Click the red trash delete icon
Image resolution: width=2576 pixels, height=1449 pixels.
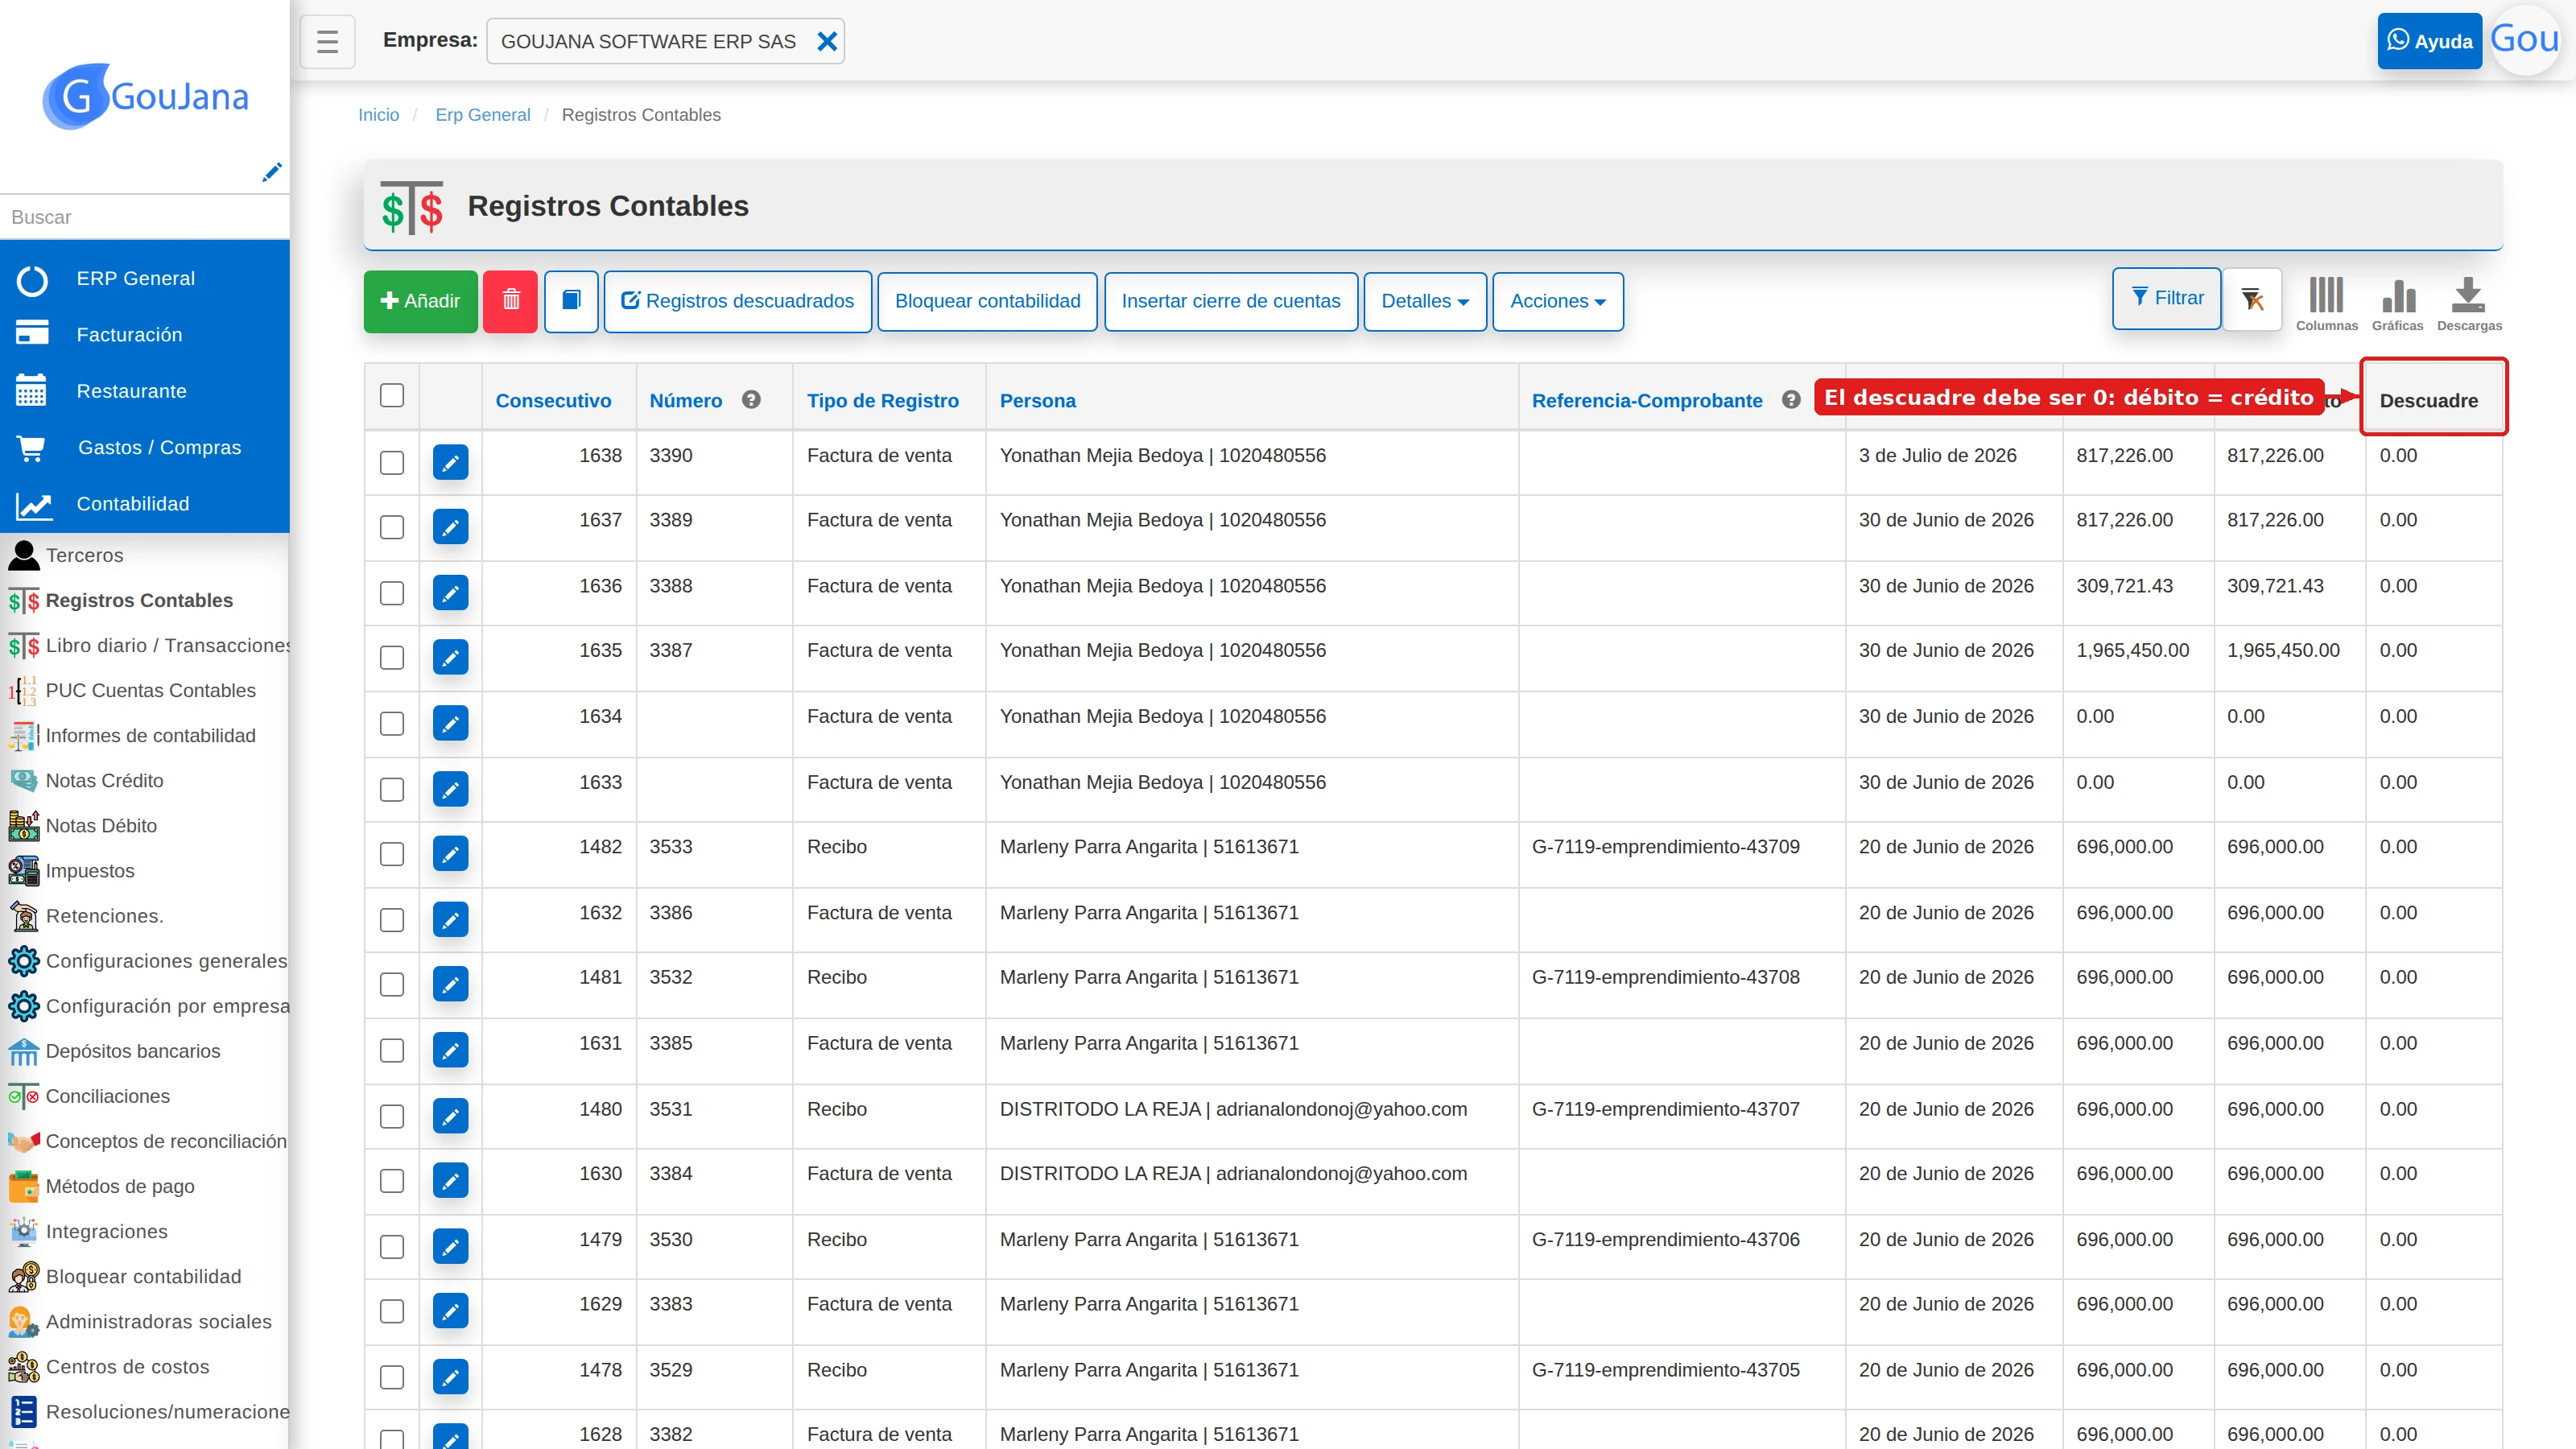(510, 301)
